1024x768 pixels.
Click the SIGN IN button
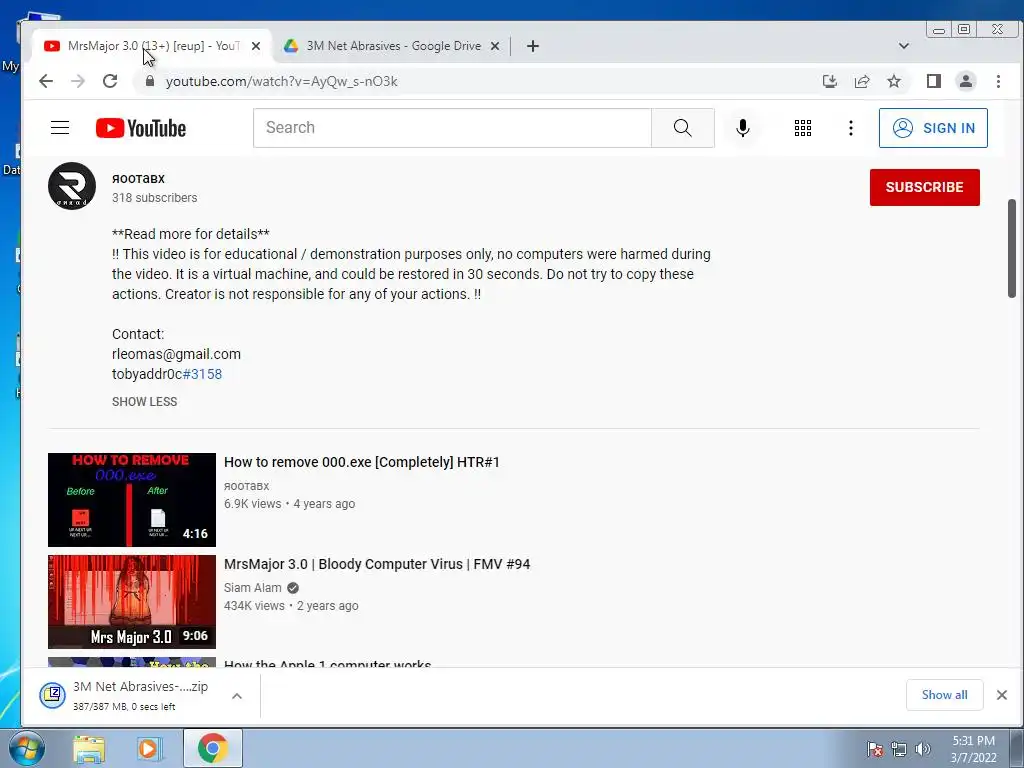click(x=933, y=128)
